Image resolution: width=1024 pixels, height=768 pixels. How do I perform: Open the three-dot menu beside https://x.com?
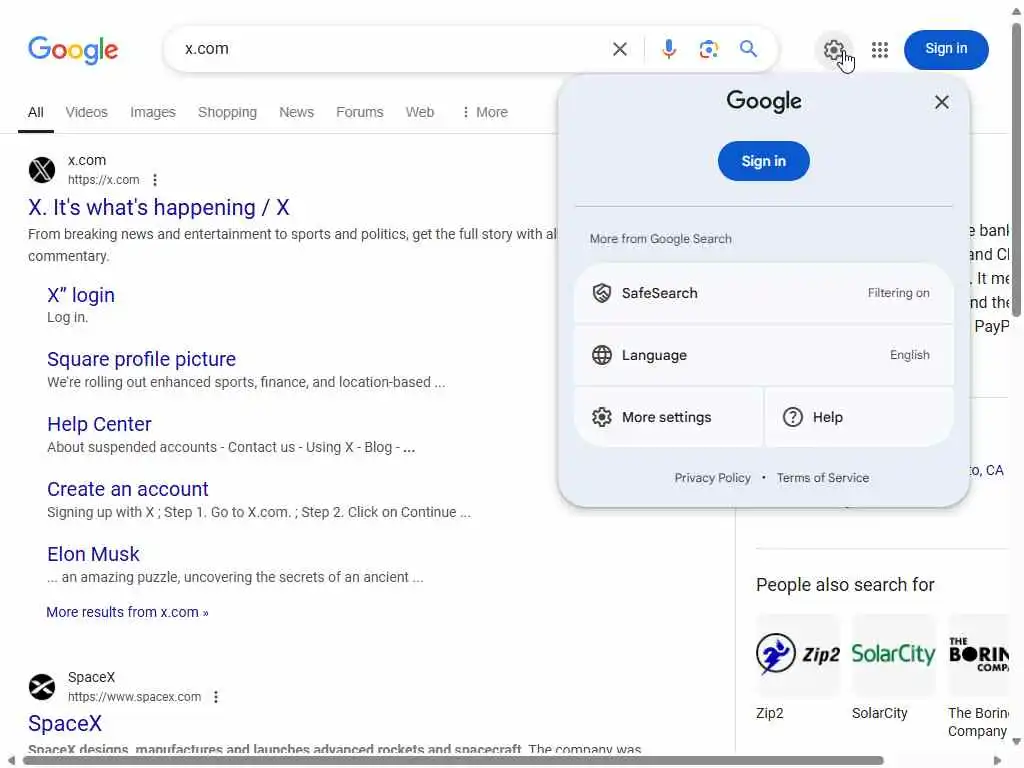coord(155,180)
